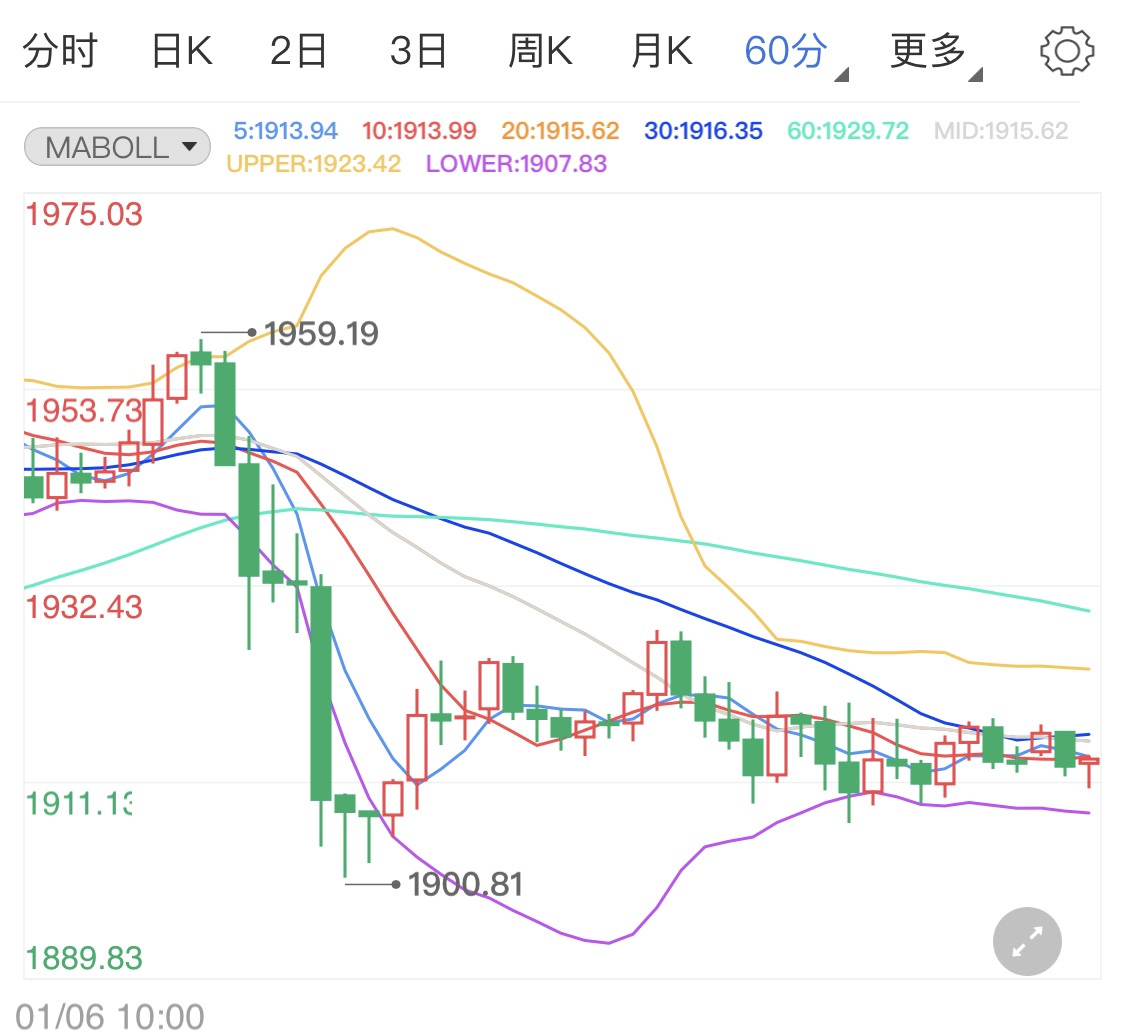
Task: Expand chart with fullscreen arrows button
Action: point(1027,941)
